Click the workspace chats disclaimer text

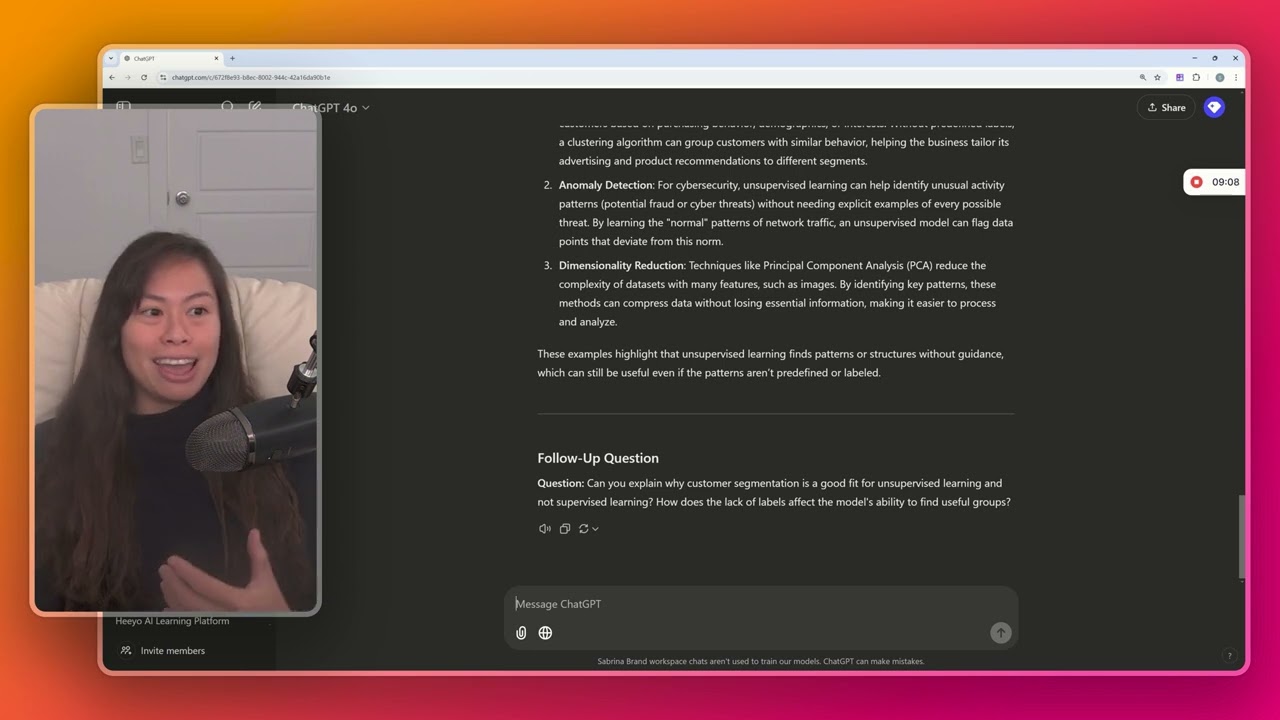761,661
